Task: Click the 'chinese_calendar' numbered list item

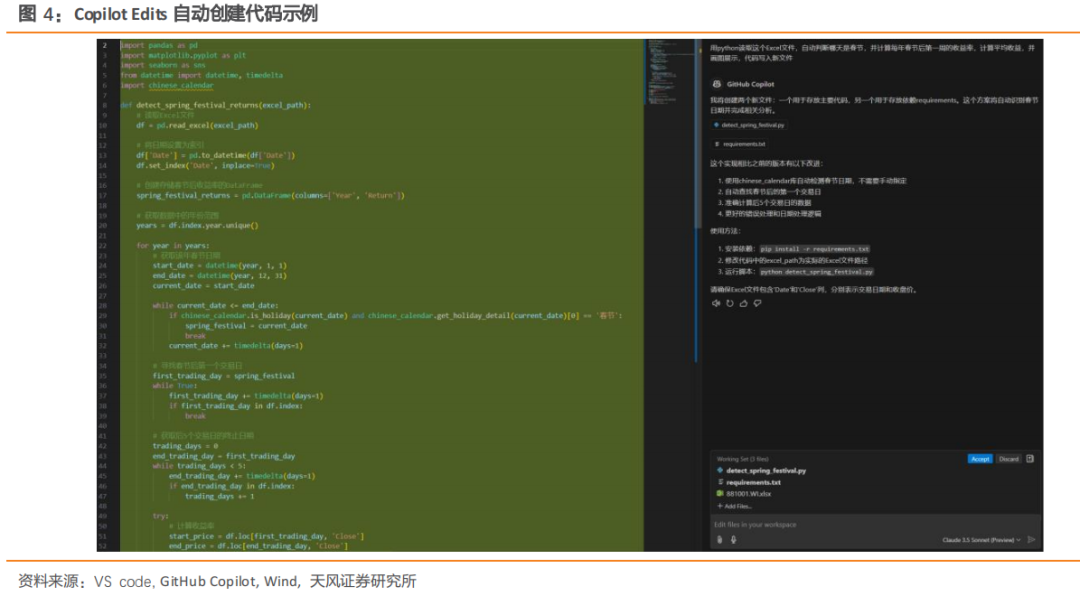Action: pyautogui.click(x=813, y=181)
